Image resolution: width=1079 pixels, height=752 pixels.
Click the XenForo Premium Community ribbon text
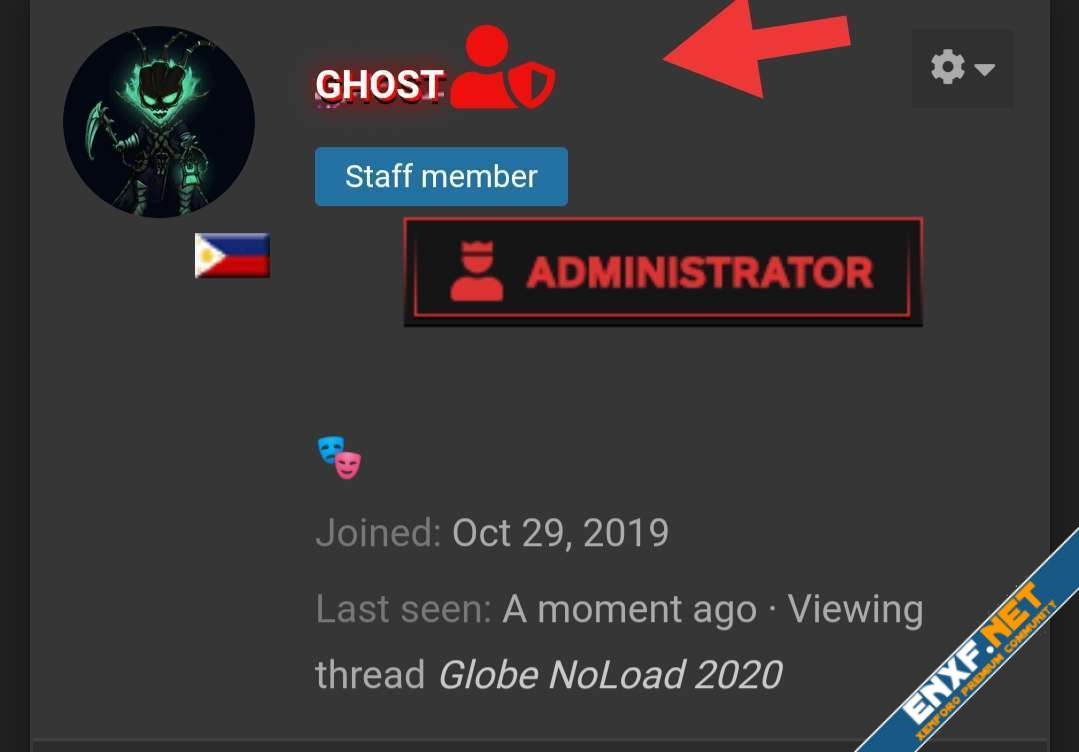click(x=987, y=671)
